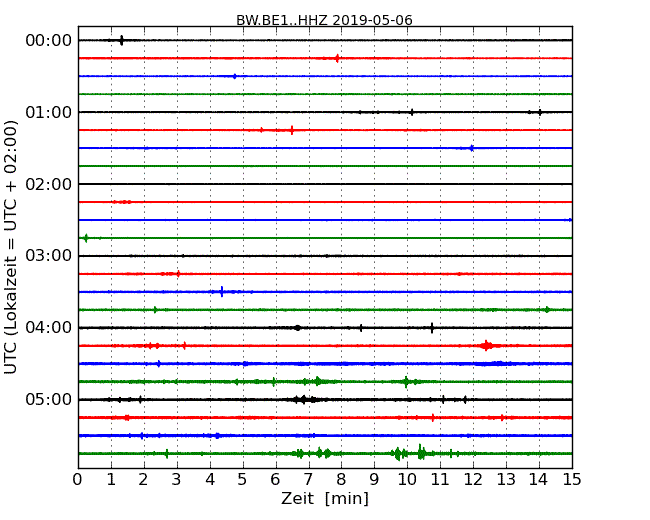
Task: Click x-axis tick label 5
Action: (x=243, y=480)
